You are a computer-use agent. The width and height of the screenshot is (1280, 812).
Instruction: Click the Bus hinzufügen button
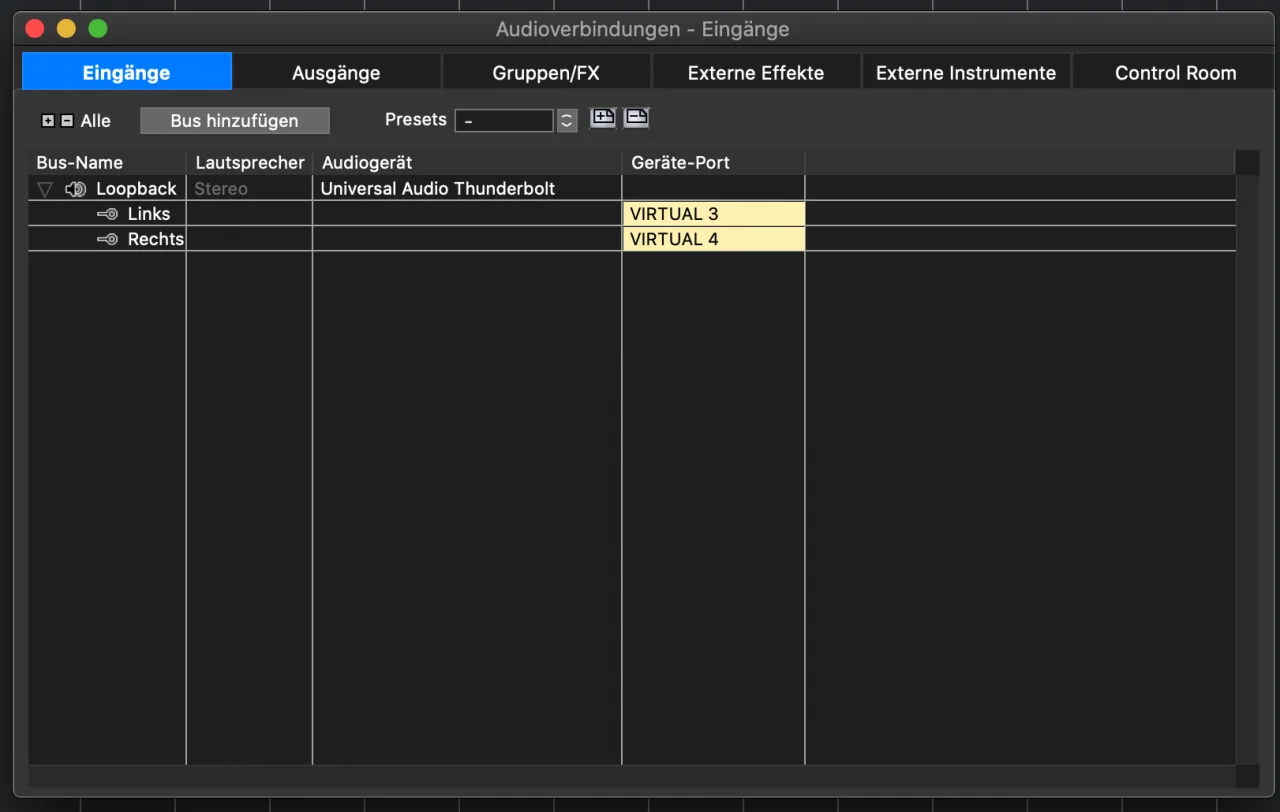[234, 121]
